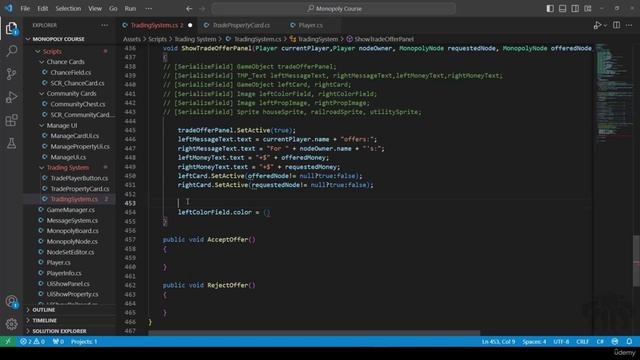Open the Testing flask view
640x360 pixels.
coord(11,143)
